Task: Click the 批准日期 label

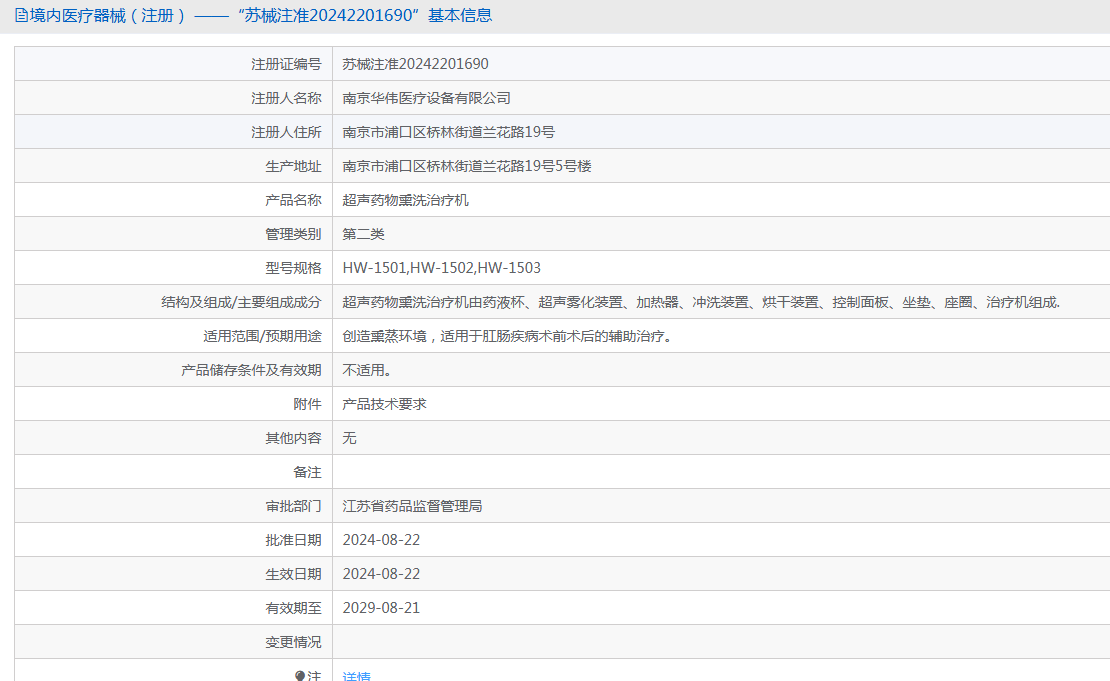Action: click(293, 539)
